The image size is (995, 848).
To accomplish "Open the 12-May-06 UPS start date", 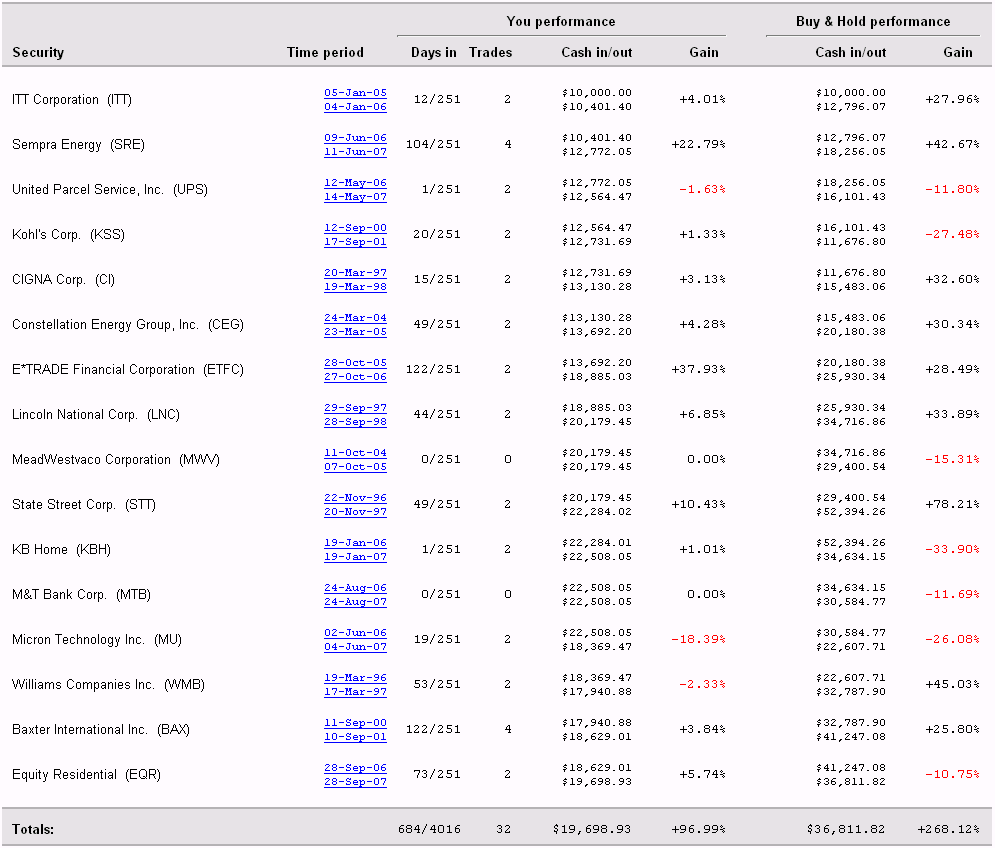I will point(355,183).
